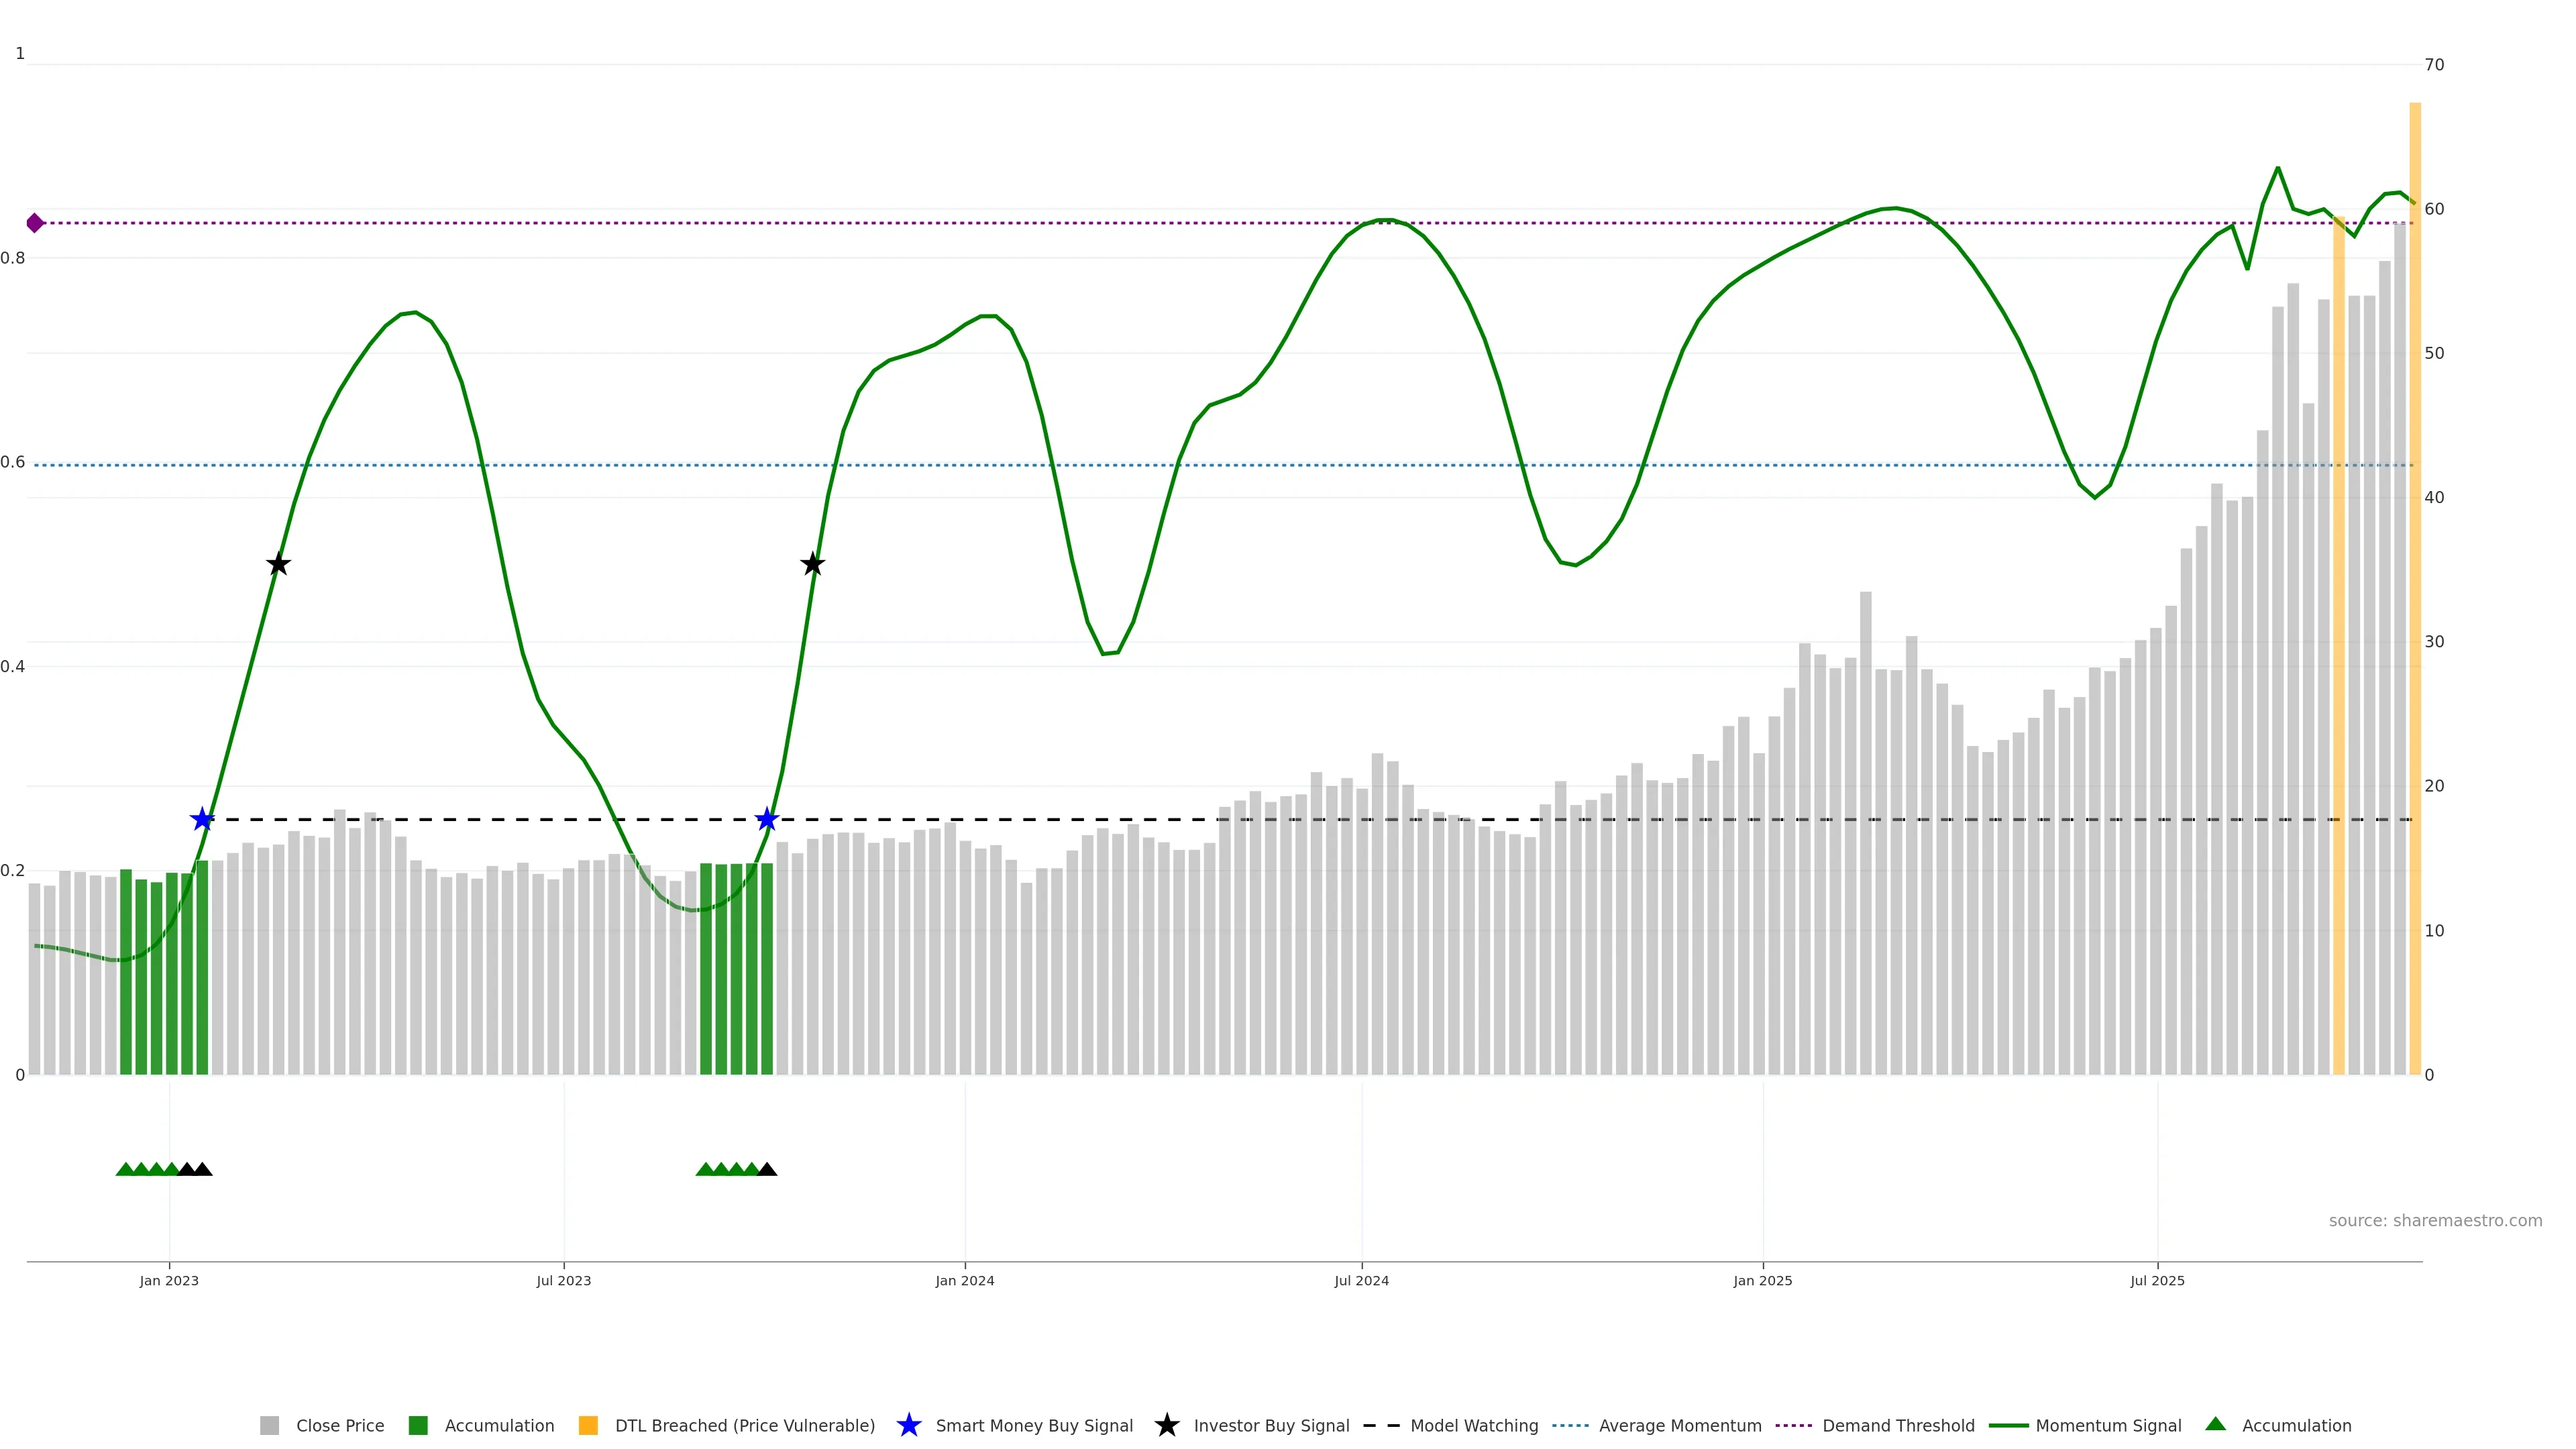Click the second blue star near Oct 2023
2576x1449 pixels.
(x=767, y=820)
